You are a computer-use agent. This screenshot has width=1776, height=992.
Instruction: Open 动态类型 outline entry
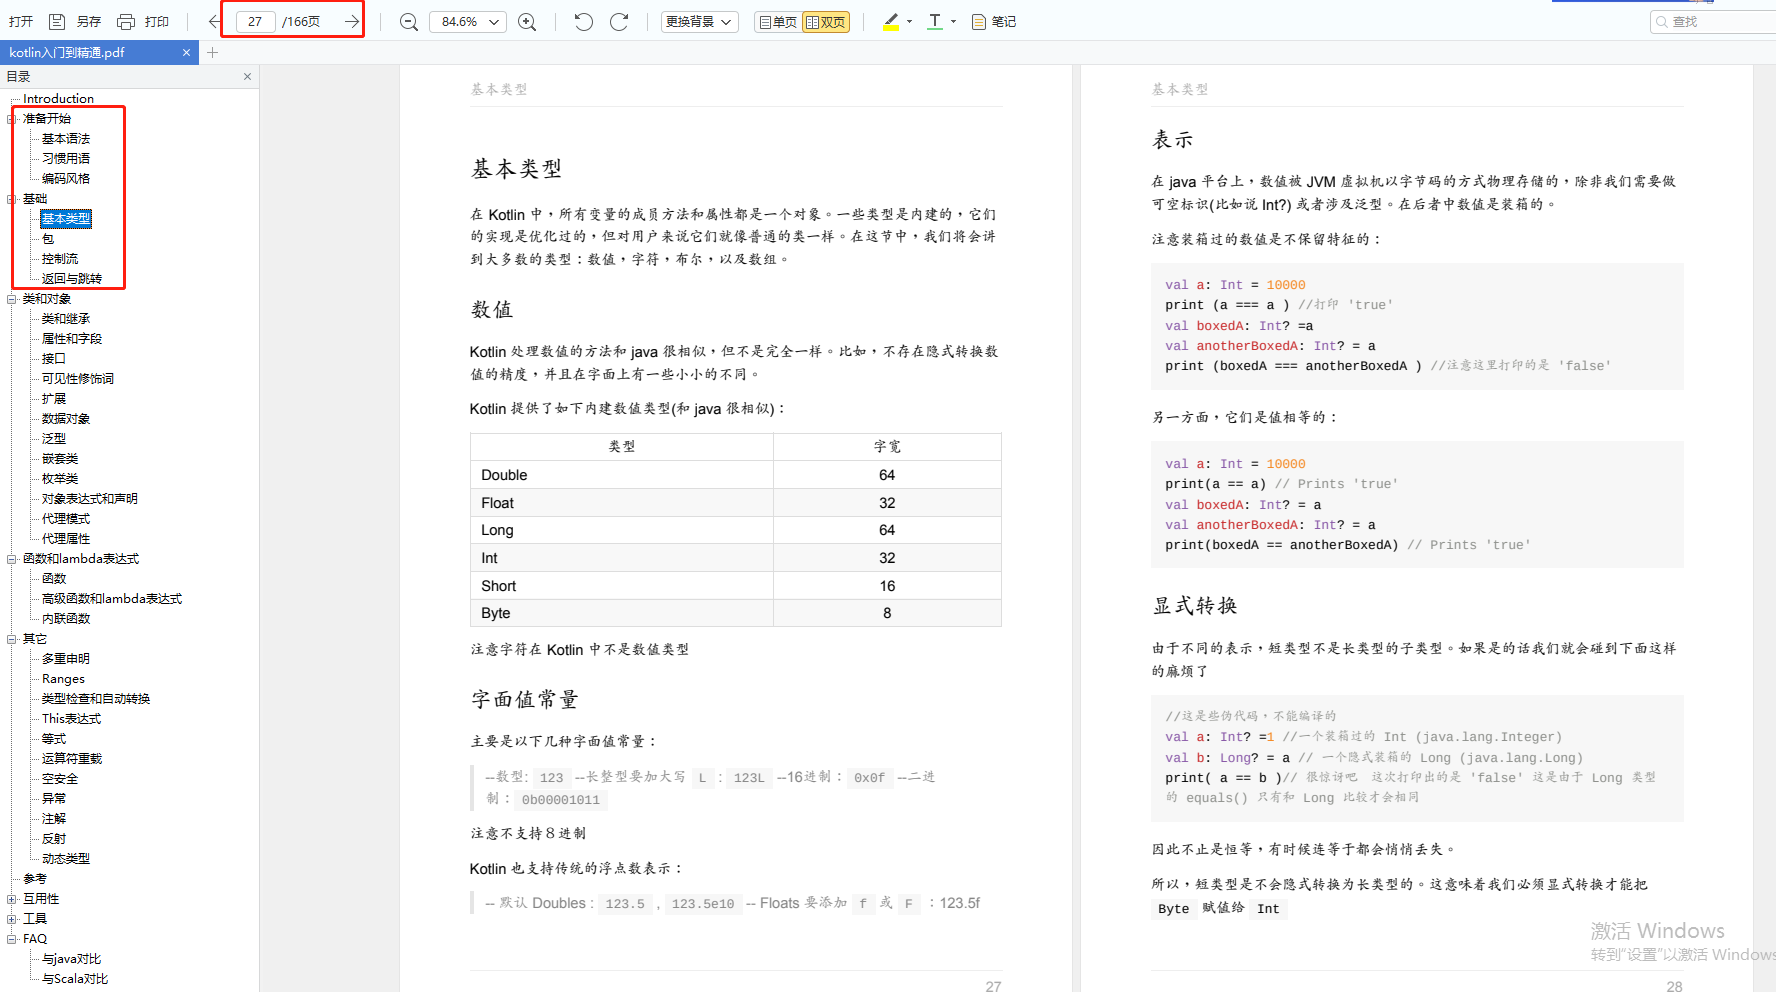[66, 858]
